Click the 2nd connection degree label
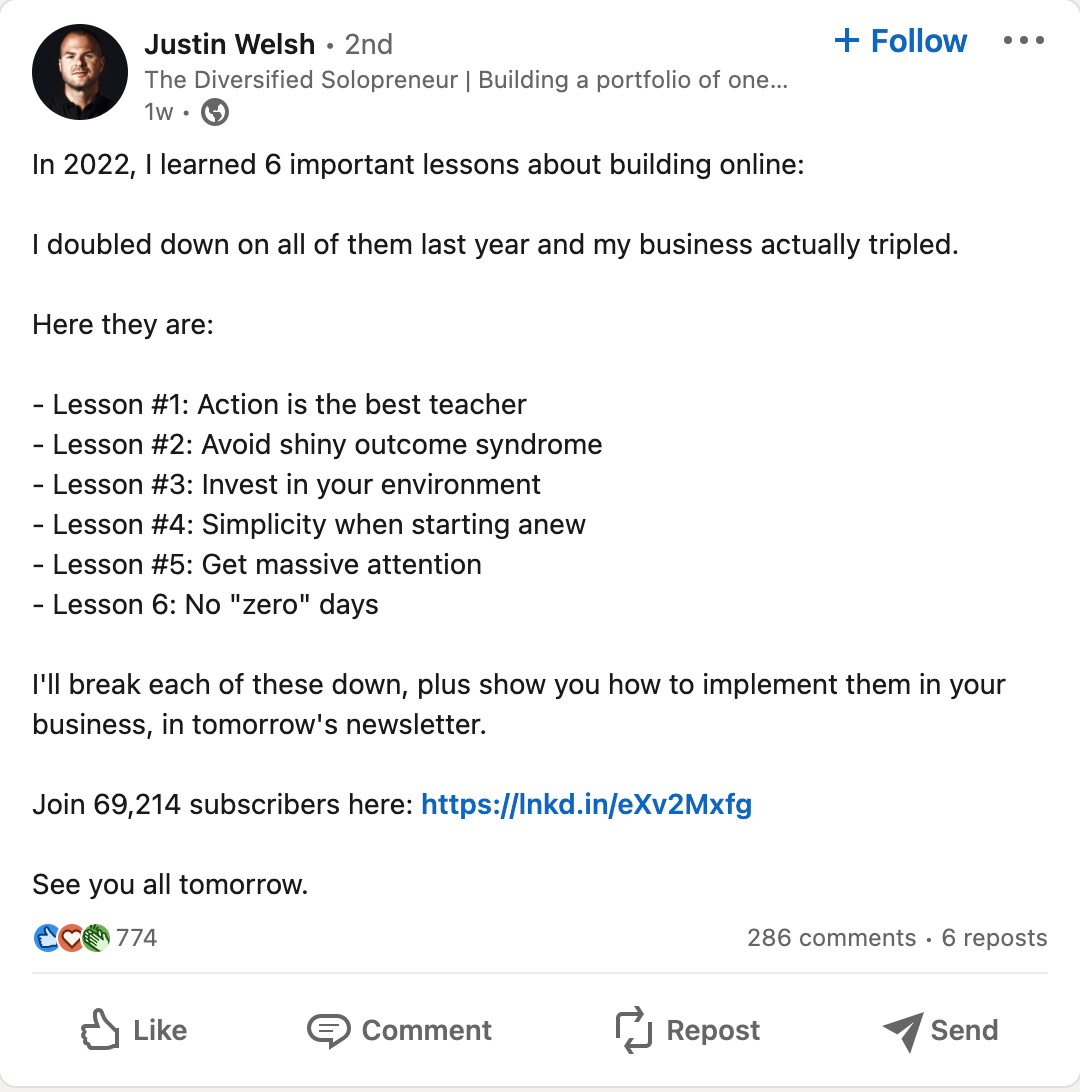The height and width of the screenshot is (1092, 1080). 369,44
